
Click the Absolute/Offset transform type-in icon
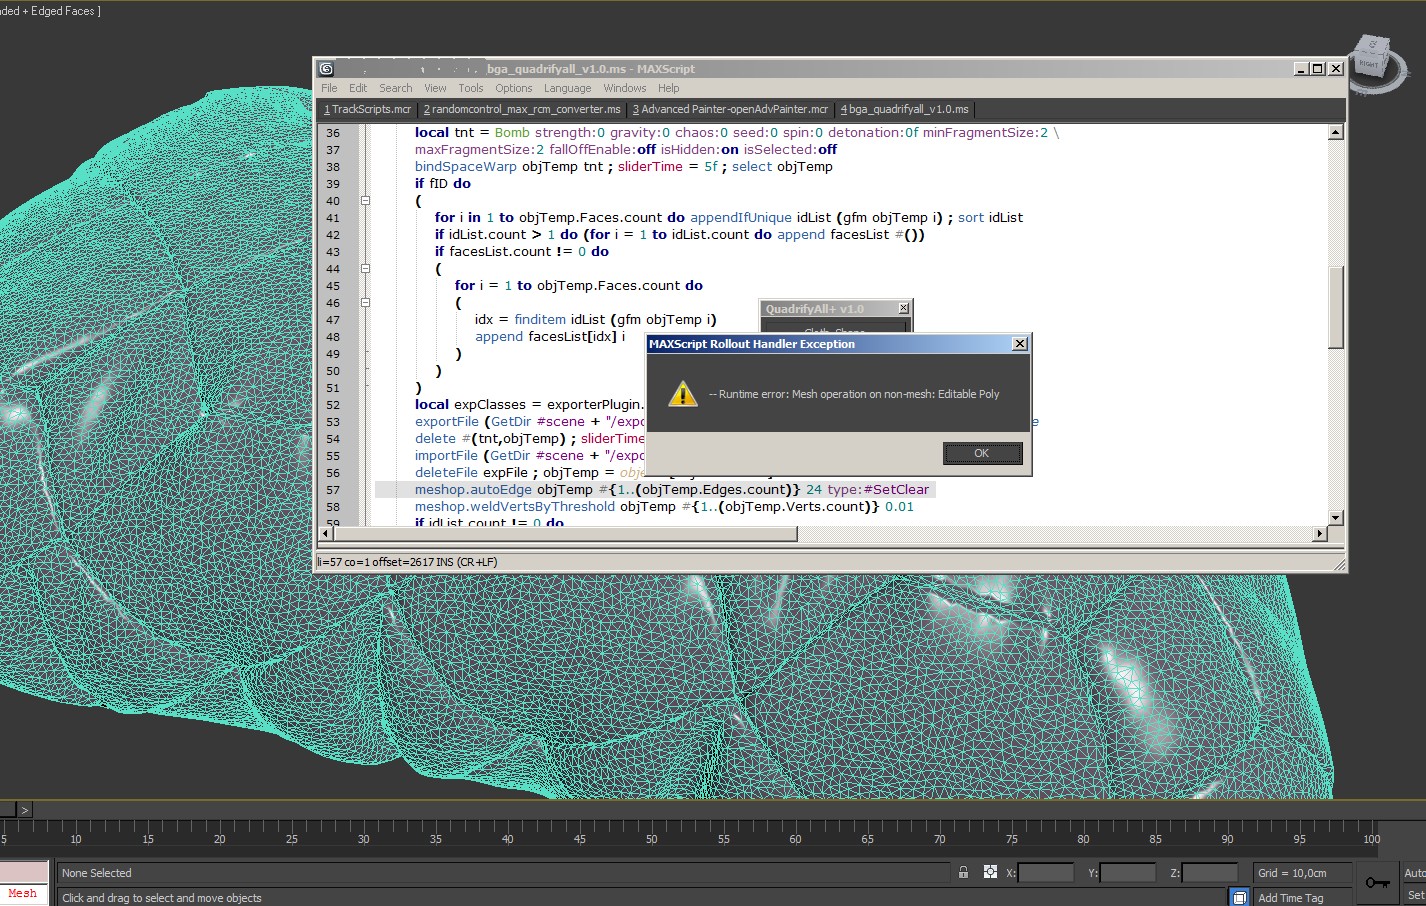[990, 872]
